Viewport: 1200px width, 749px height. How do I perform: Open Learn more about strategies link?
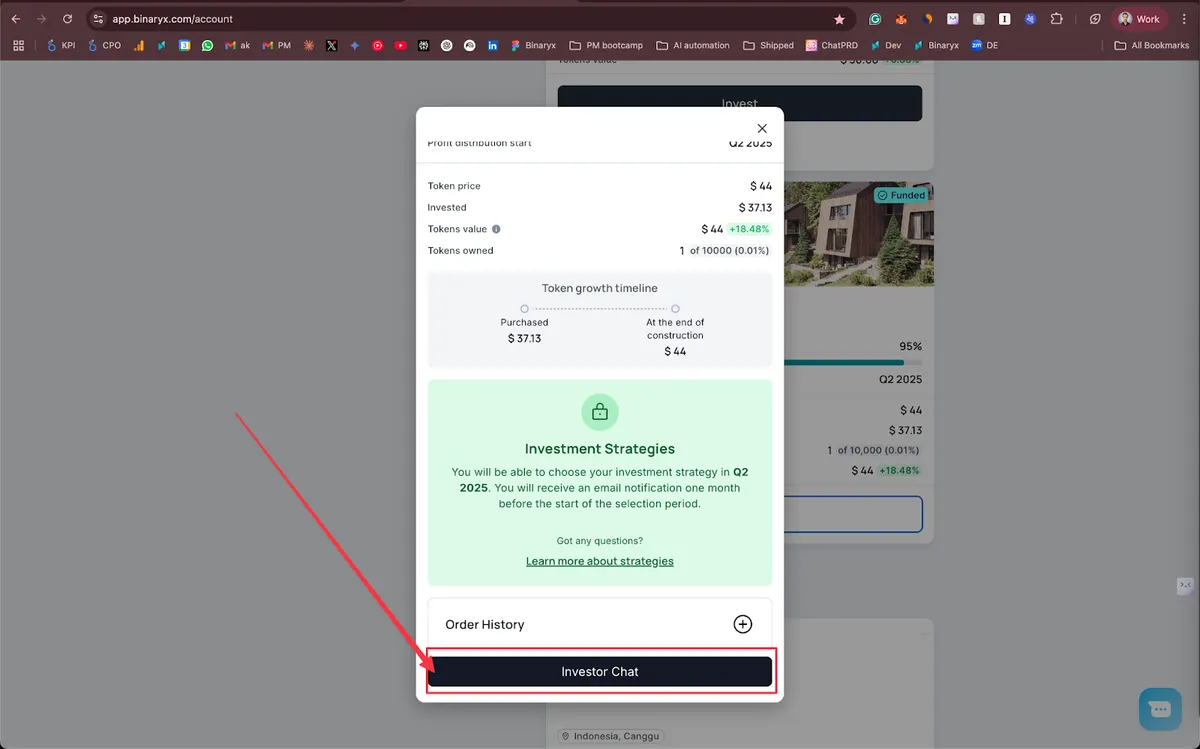600,561
